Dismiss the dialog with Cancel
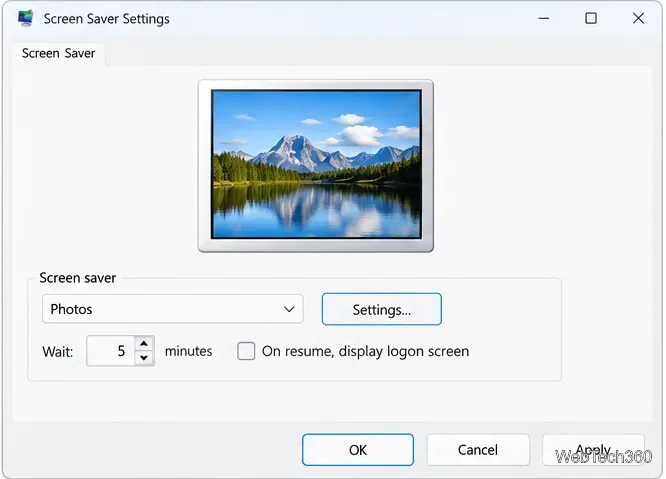This screenshot has width=666, height=479. click(478, 450)
